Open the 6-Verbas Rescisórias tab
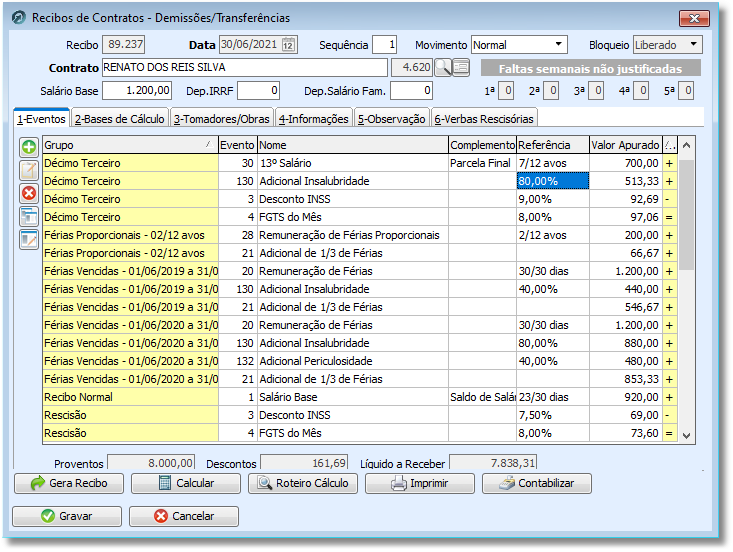This screenshot has height=552, width=733. (484, 119)
